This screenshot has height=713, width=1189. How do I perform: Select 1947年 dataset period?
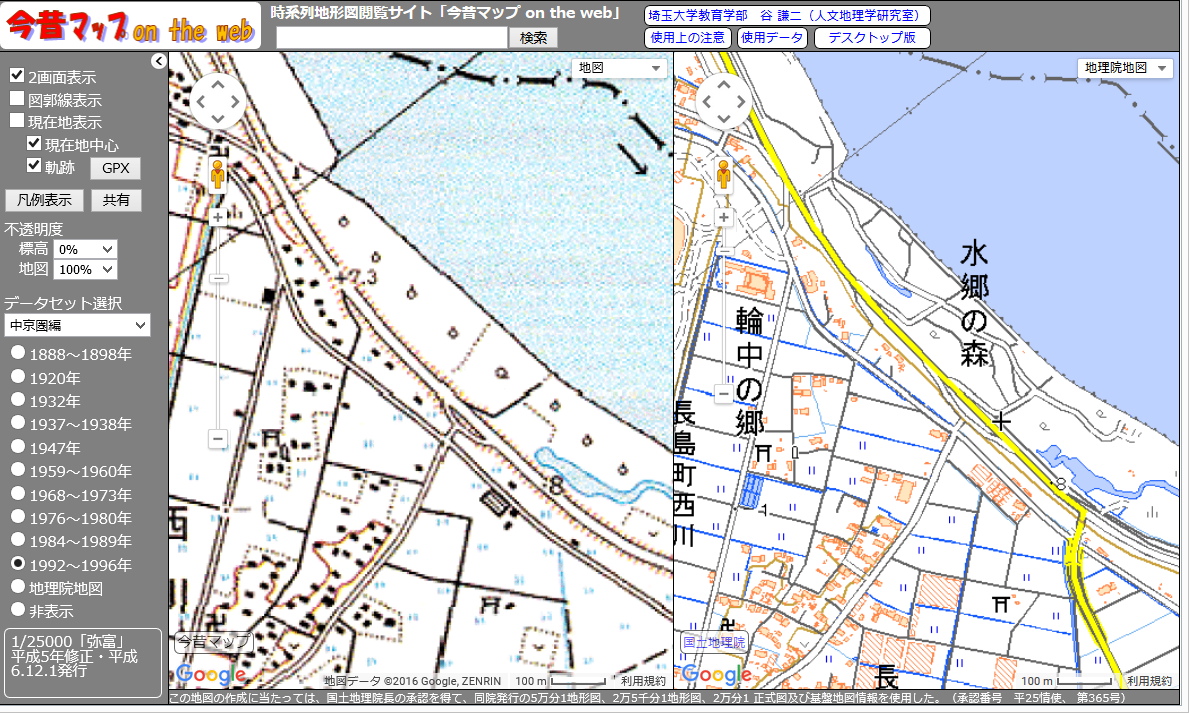[17, 447]
